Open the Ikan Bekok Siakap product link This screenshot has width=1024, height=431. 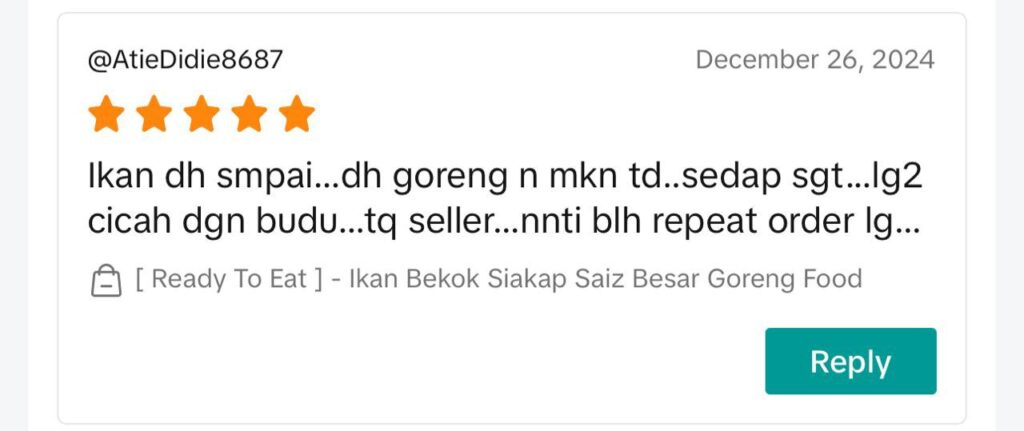point(498,279)
